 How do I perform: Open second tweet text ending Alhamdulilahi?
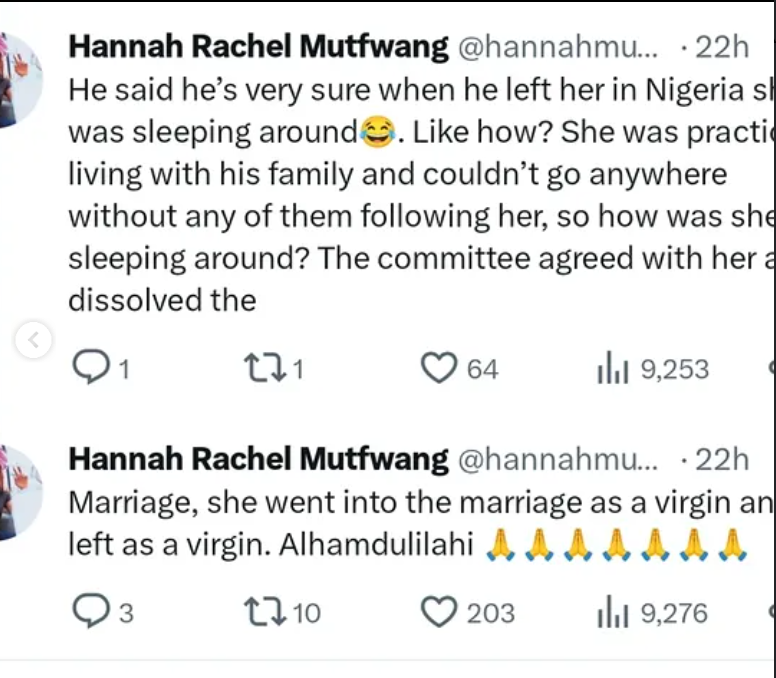tap(421, 523)
